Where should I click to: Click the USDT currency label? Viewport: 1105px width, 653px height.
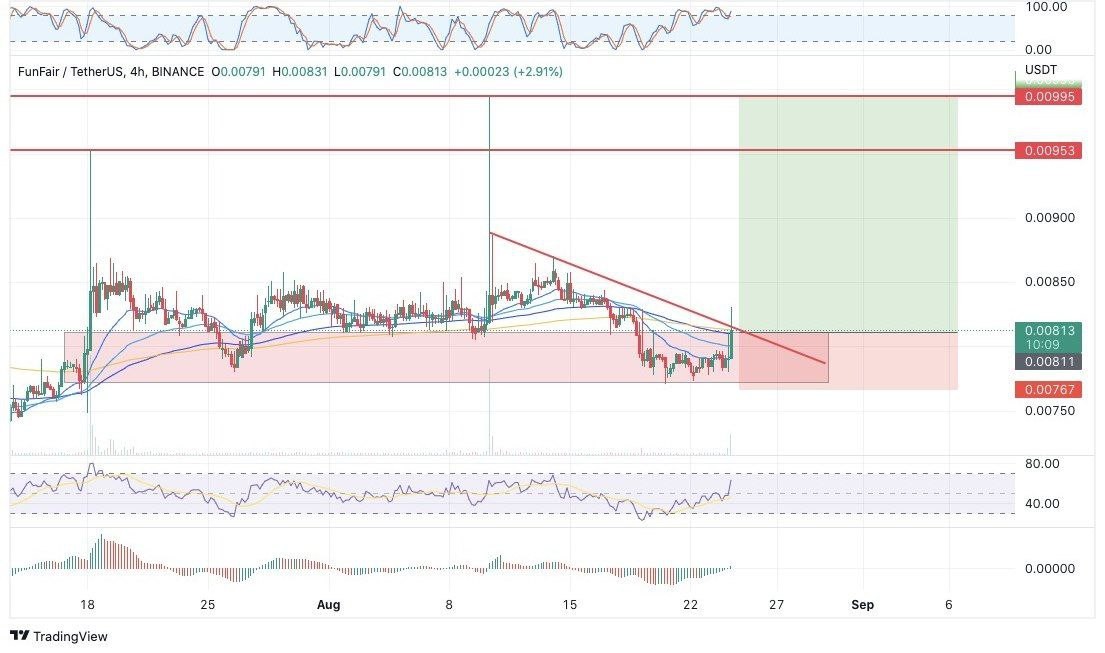[1040, 70]
